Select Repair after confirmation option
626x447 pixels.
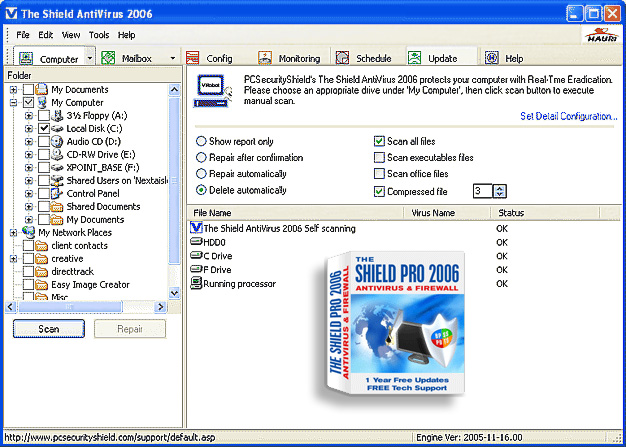click(x=201, y=158)
